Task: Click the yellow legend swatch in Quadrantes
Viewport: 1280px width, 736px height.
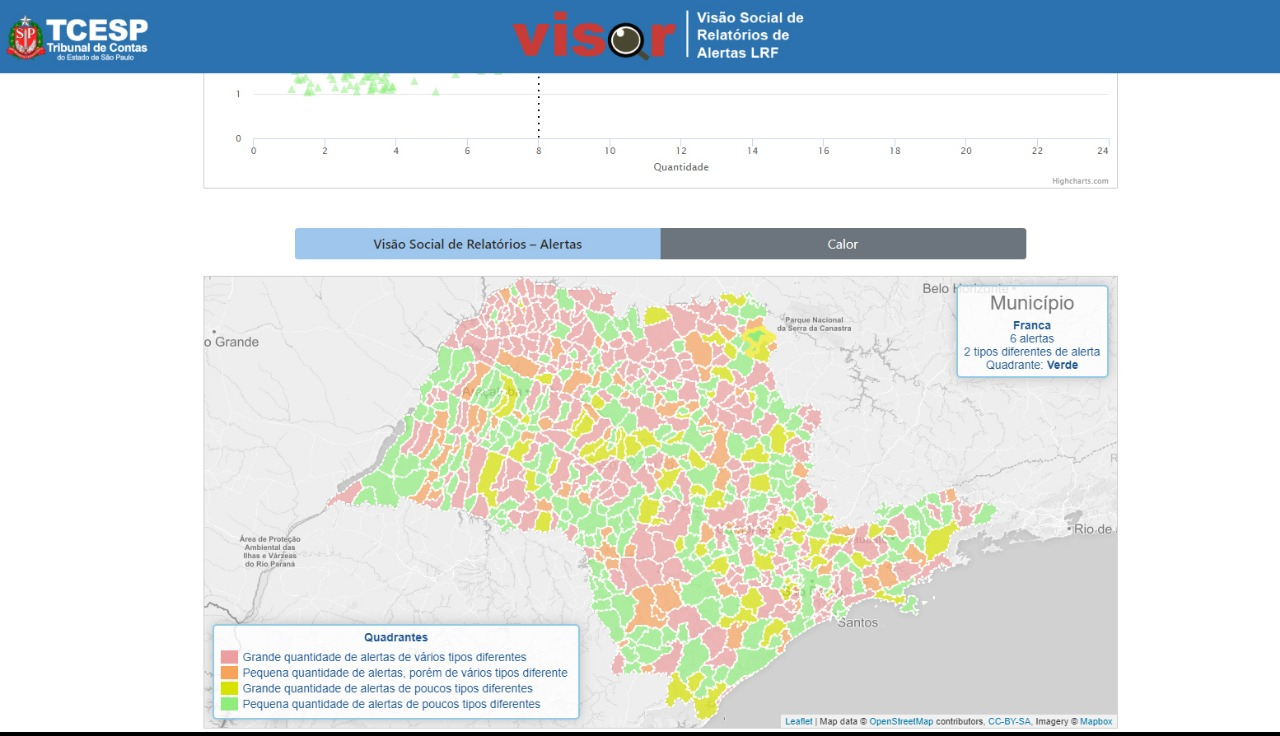Action: [229, 689]
